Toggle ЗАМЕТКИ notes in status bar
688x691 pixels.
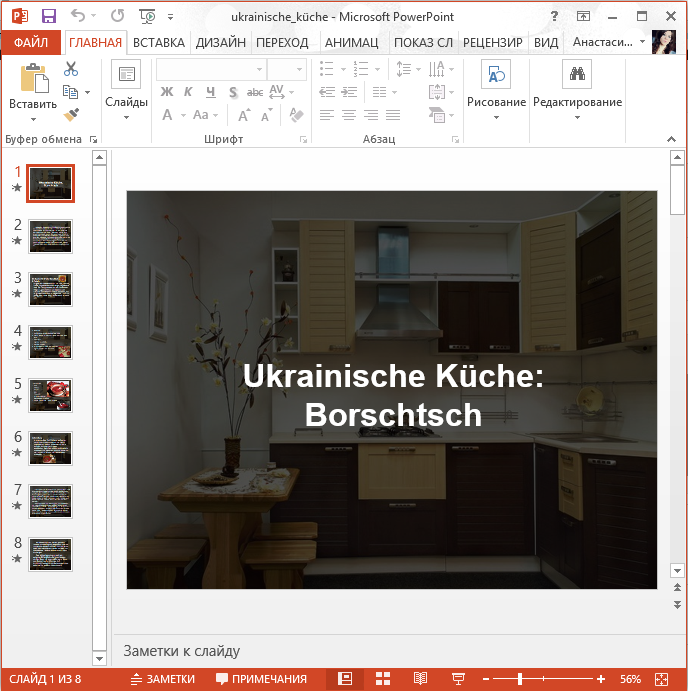[x=163, y=679]
